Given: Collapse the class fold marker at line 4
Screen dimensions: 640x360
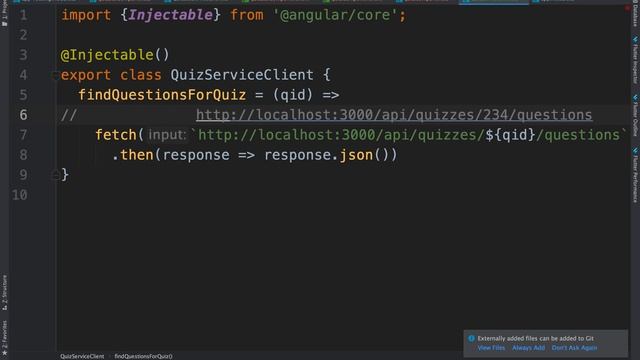Looking at the screenshot, I should click(55, 75).
